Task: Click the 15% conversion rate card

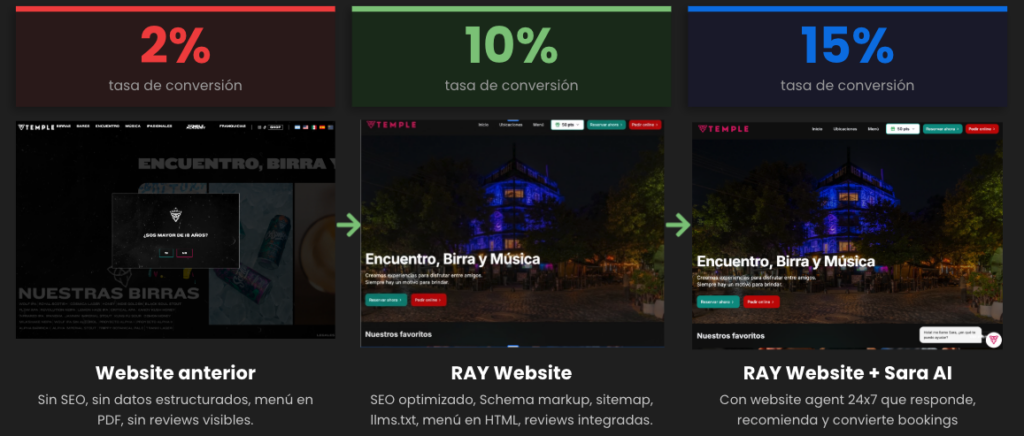Action: 847,56
